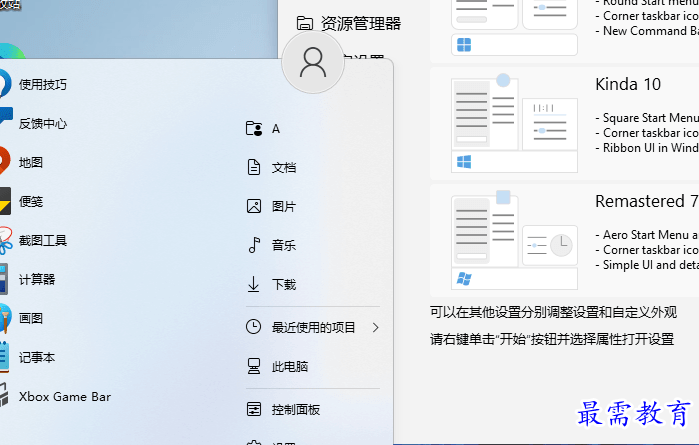Click the user folder icon beside A

point(254,129)
